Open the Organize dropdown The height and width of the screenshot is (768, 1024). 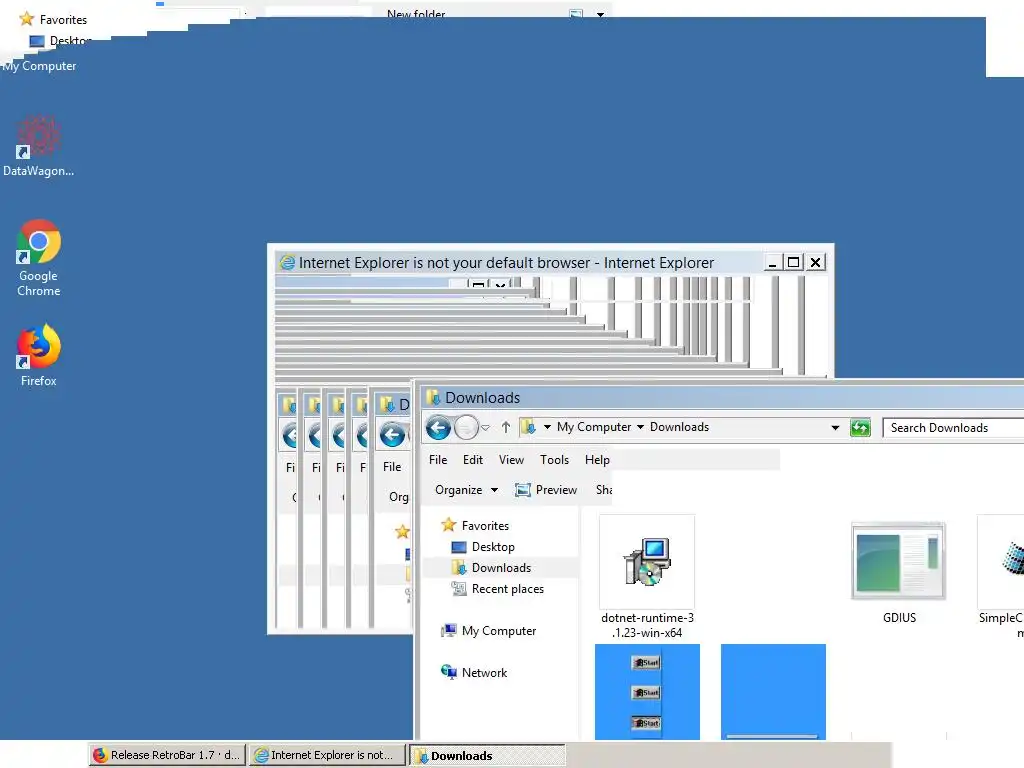click(466, 490)
